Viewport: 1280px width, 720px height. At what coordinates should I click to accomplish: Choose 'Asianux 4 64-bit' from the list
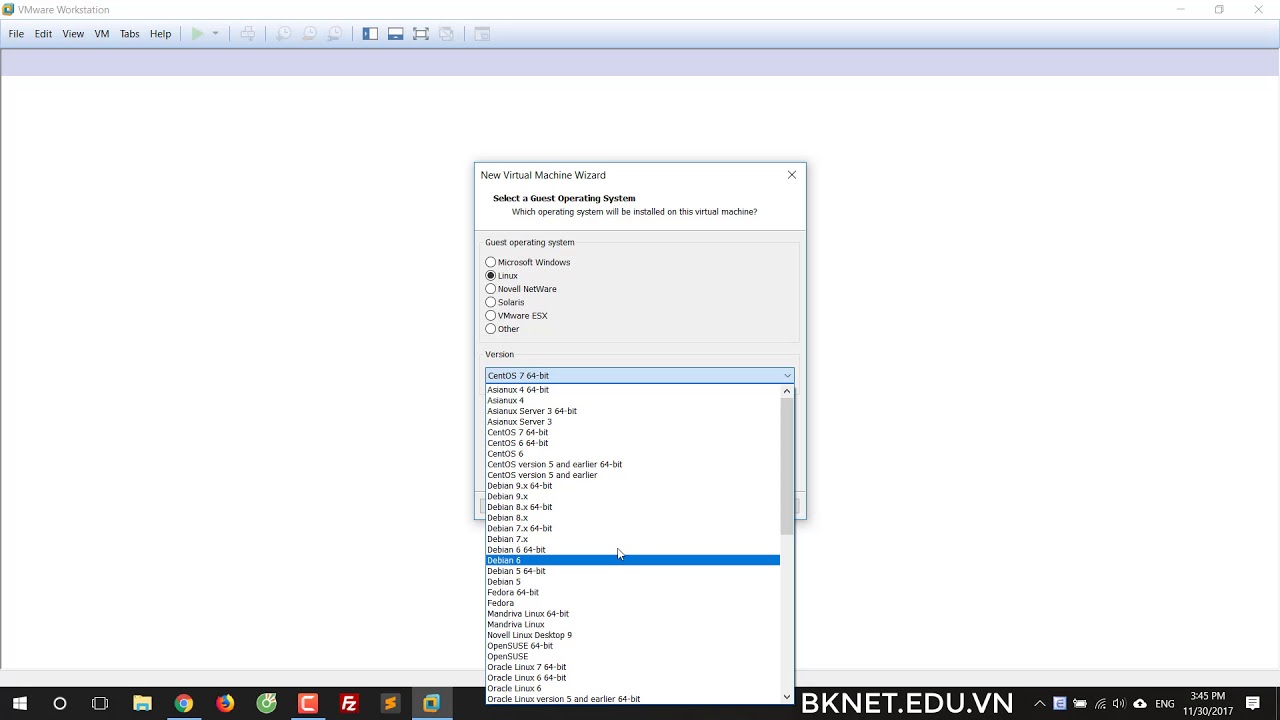tap(632, 390)
